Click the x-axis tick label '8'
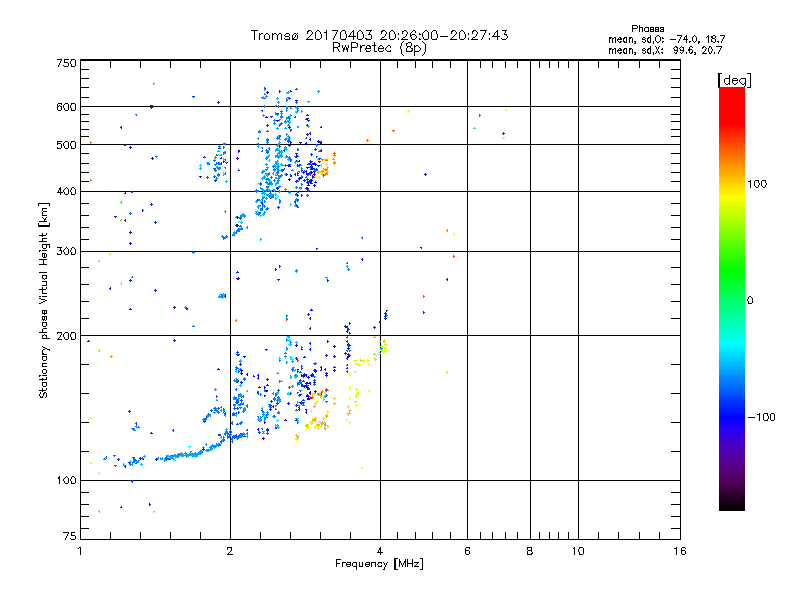The width and height of the screenshot is (800, 600). [x=530, y=551]
